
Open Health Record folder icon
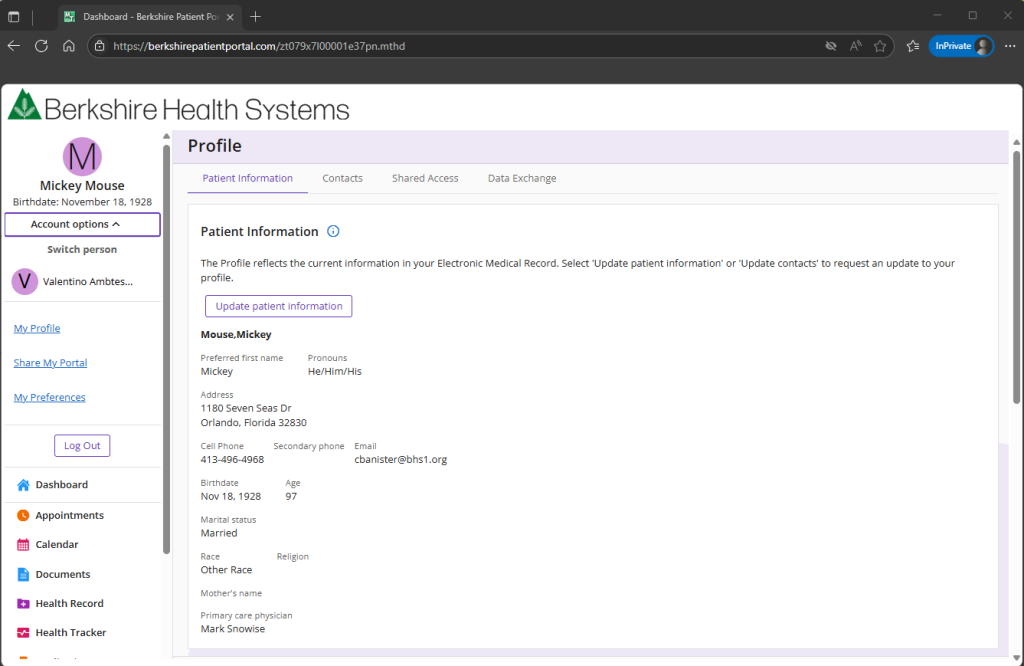coord(23,604)
